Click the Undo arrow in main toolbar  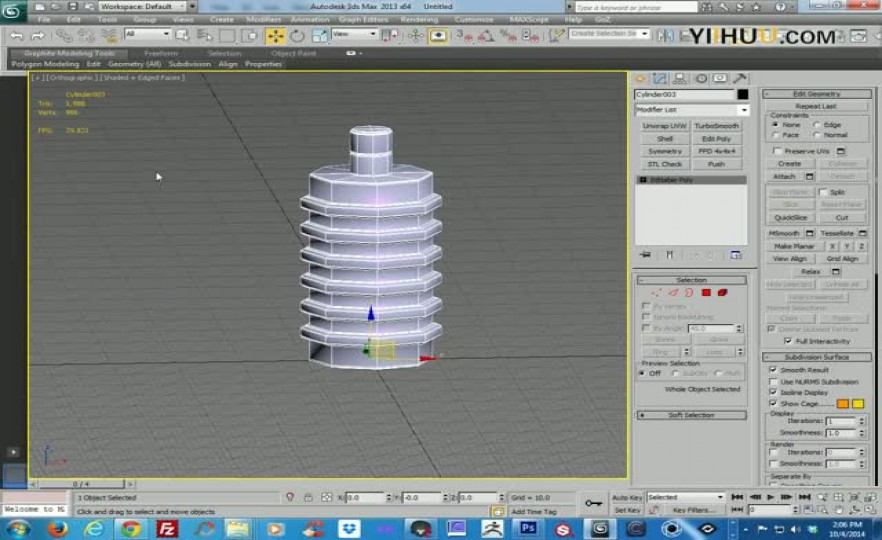[x=17, y=36]
